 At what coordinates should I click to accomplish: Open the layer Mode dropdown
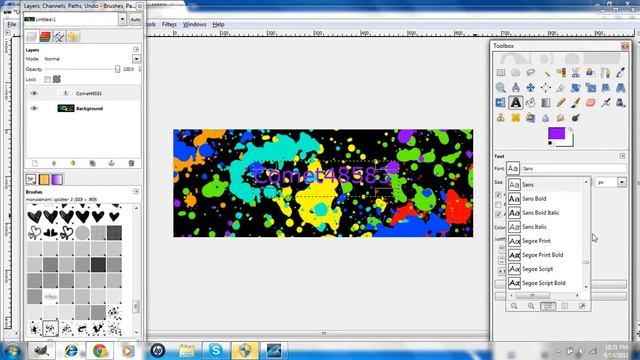tap(136, 59)
